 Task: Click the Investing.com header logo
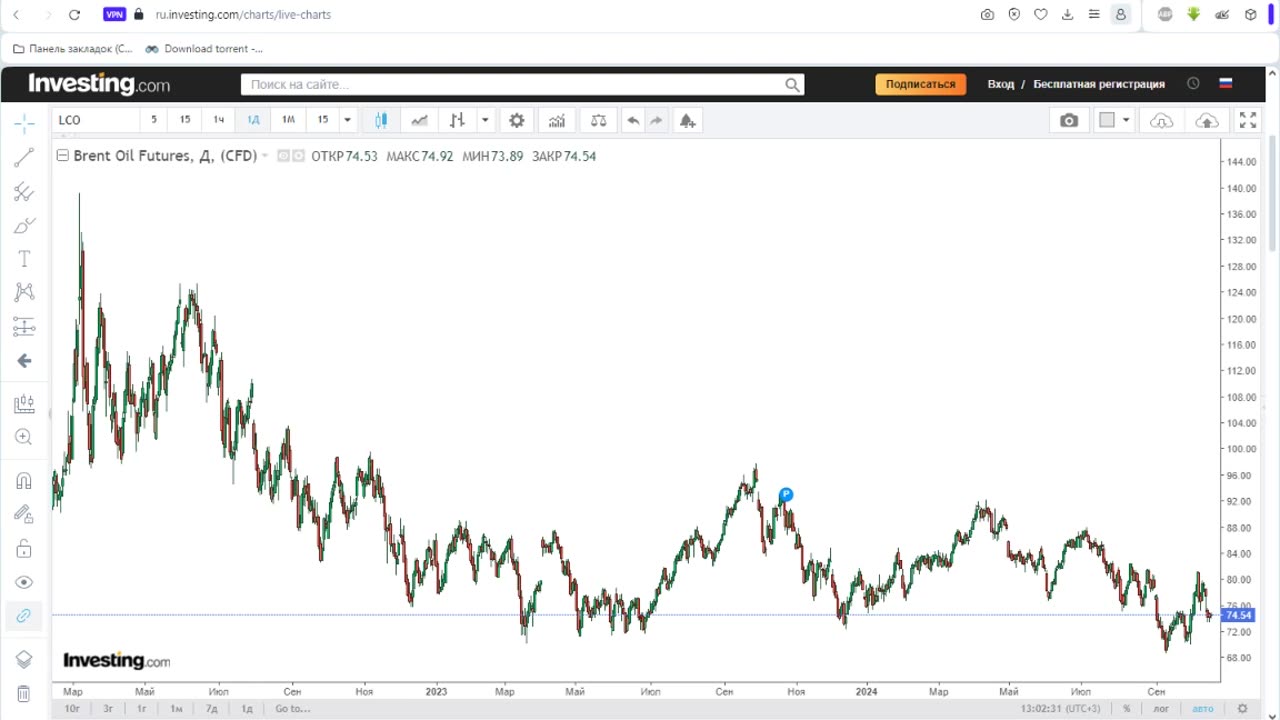(x=99, y=84)
